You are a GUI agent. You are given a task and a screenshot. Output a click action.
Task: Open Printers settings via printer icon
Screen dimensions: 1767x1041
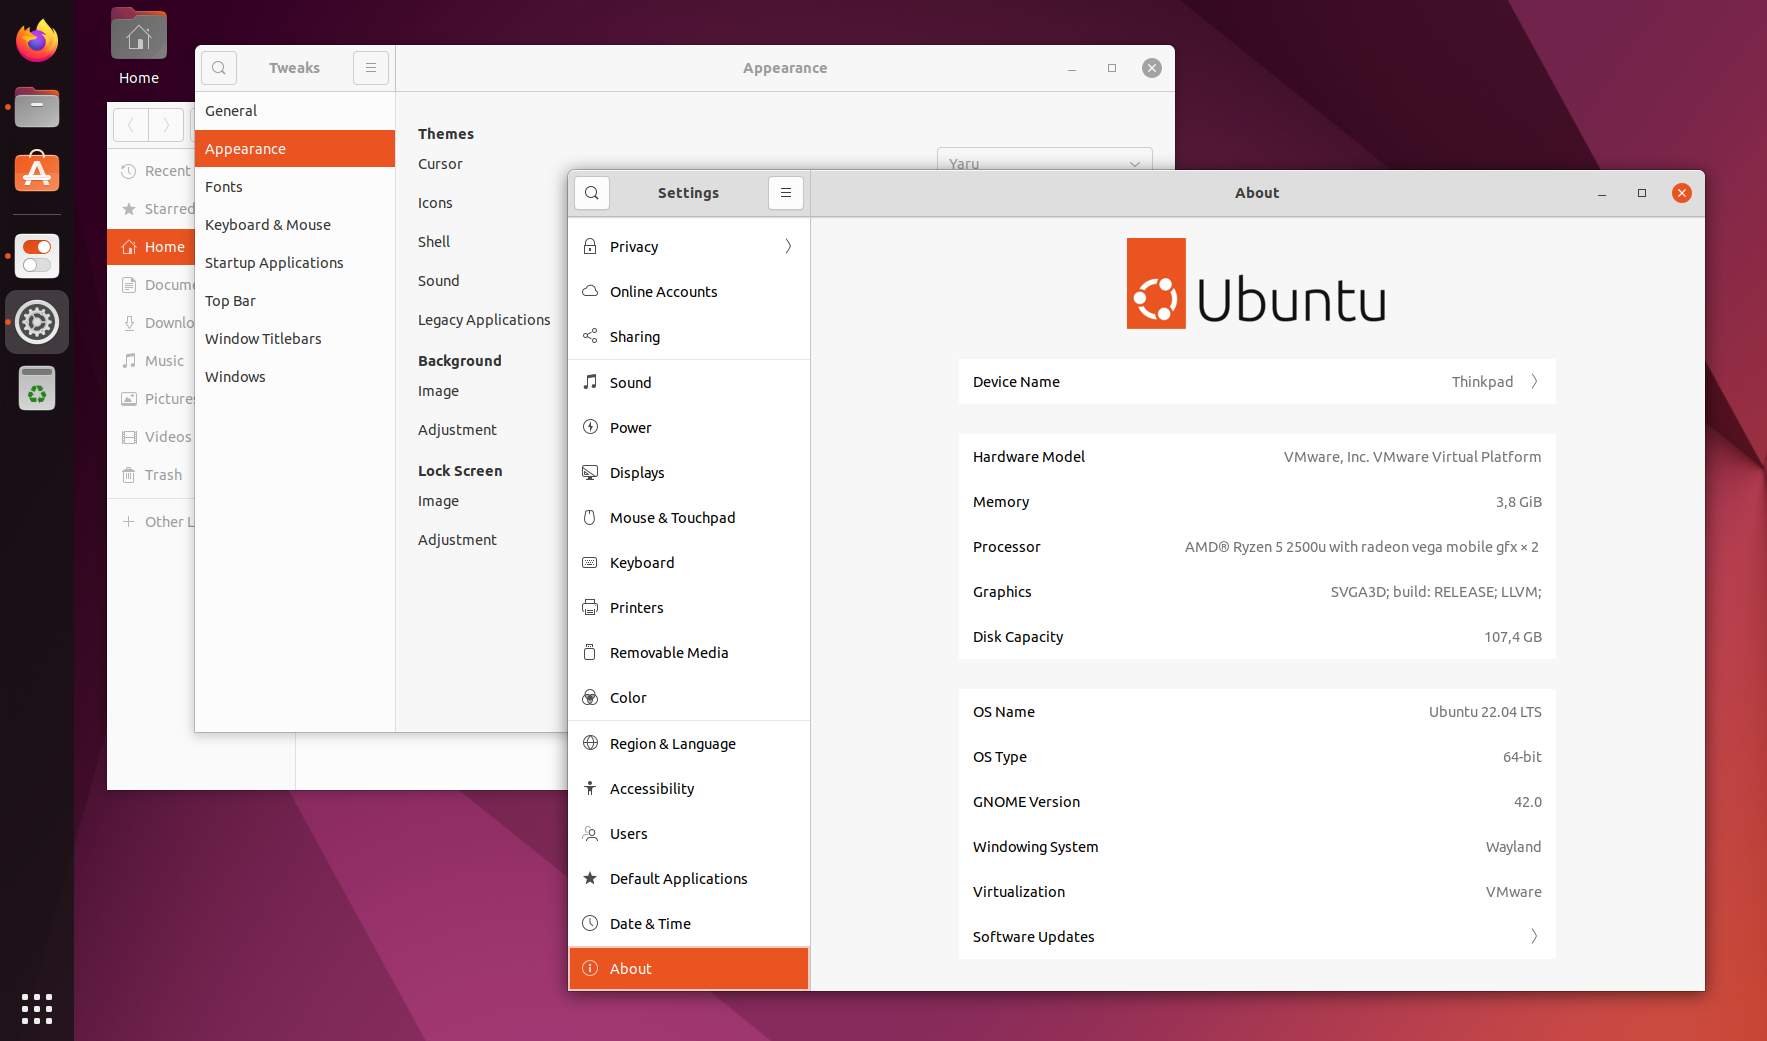click(591, 607)
